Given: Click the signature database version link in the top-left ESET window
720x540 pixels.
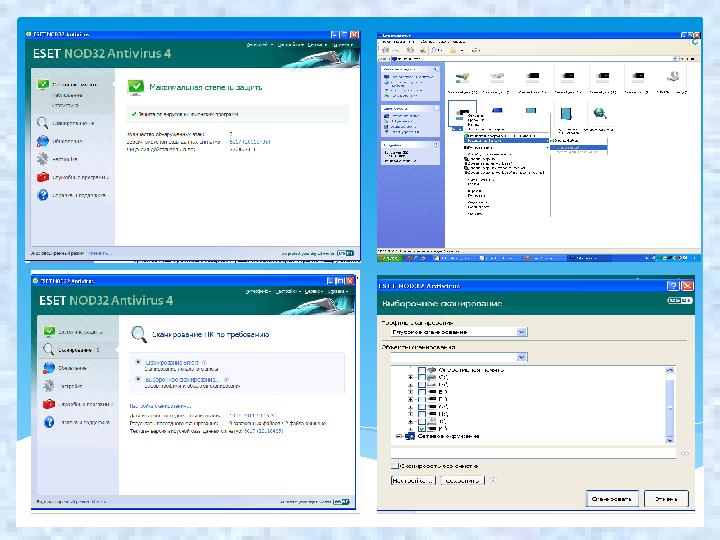Looking at the screenshot, I should tap(250, 142).
